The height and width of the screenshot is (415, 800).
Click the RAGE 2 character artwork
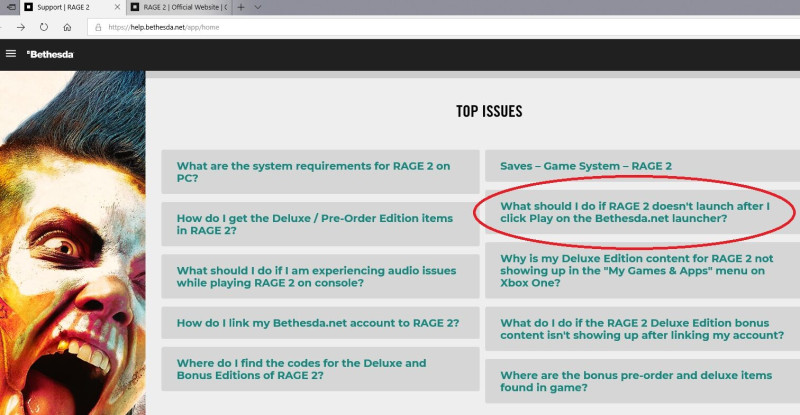tap(72, 243)
